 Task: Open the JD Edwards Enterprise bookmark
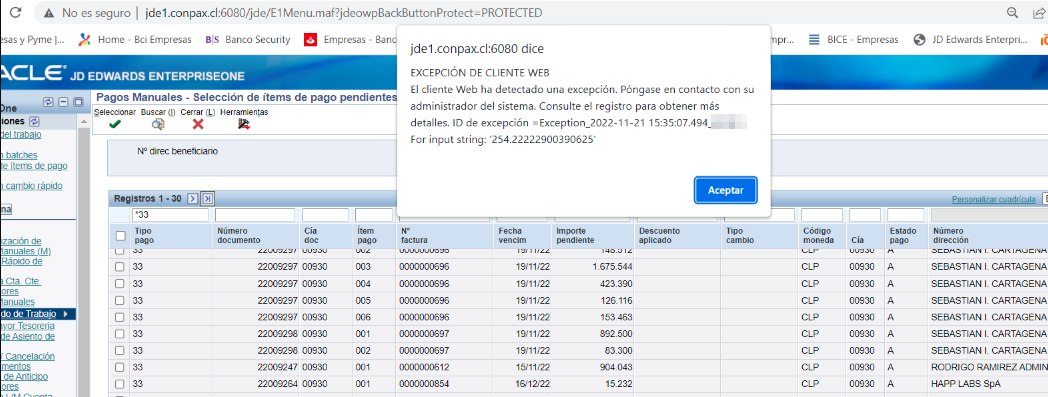pyautogui.click(x=971, y=39)
